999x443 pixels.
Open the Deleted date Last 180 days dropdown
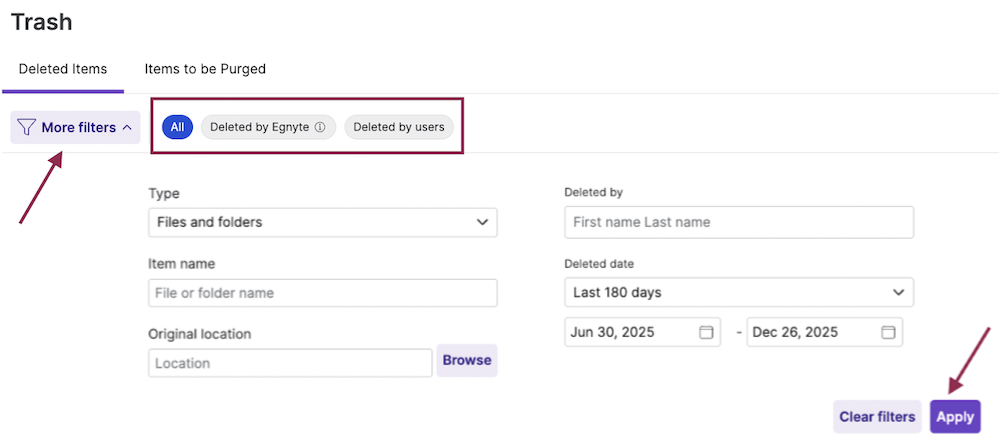click(x=738, y=293)
